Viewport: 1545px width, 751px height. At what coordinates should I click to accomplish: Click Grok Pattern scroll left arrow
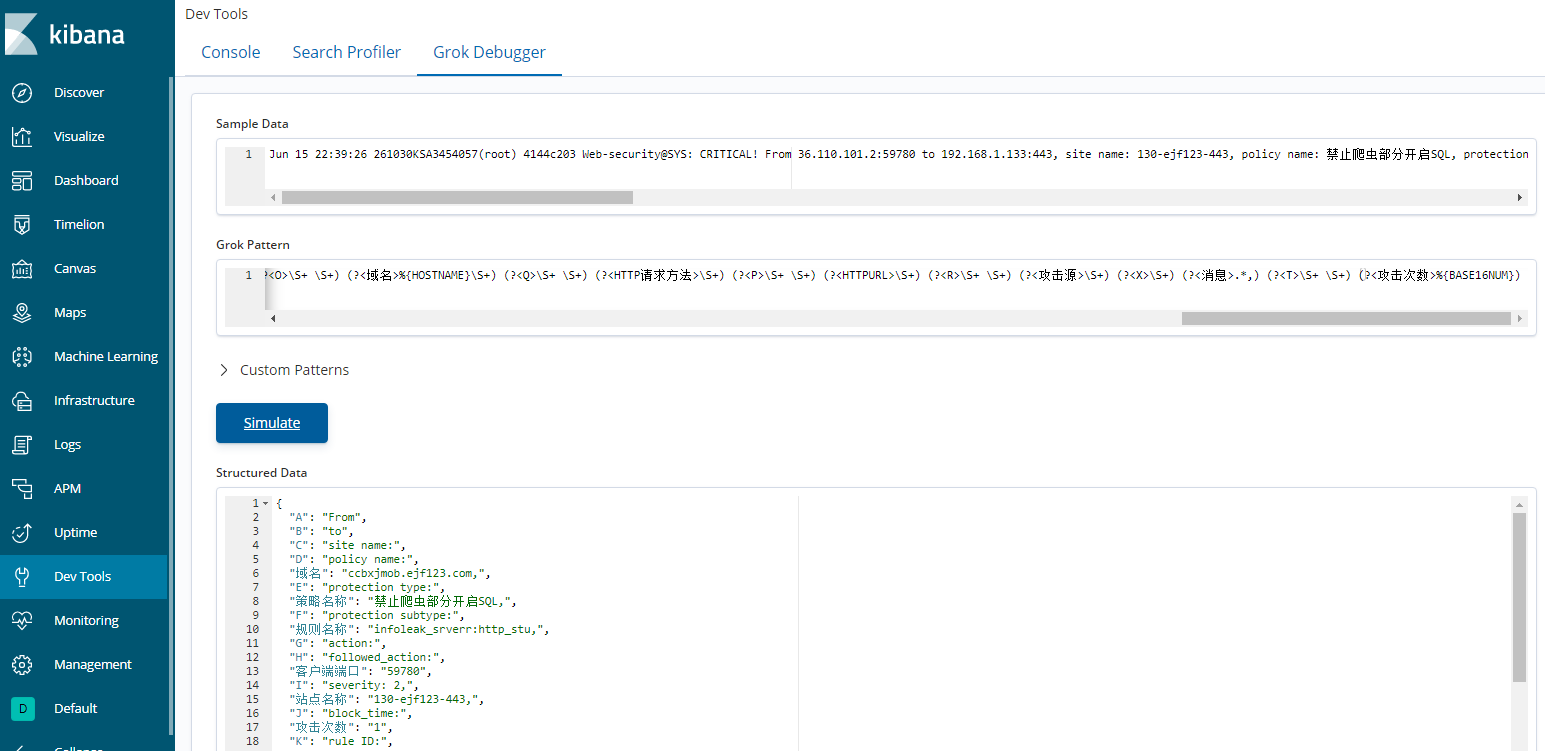click(x=272, y=318)
